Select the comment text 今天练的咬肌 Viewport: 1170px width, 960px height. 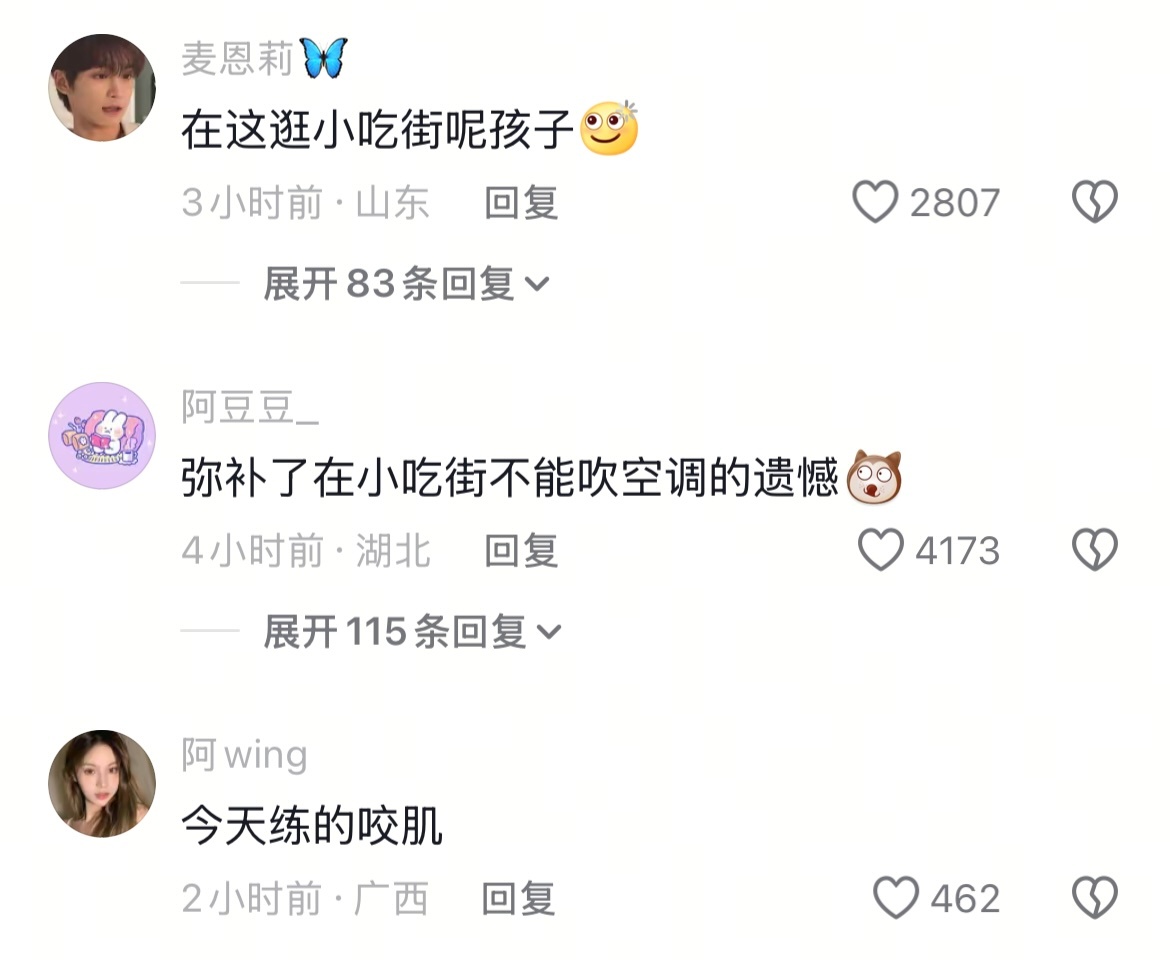pos(312,826)
